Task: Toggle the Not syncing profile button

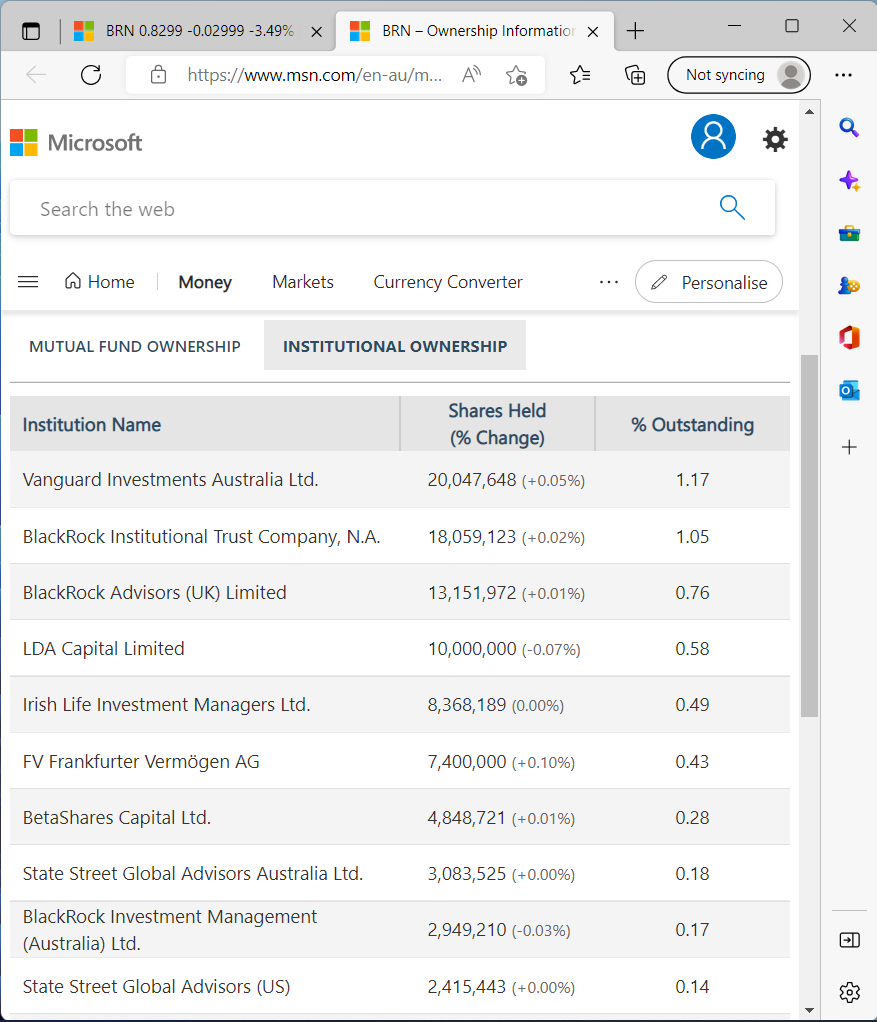Action: click(x=738, y=75)
